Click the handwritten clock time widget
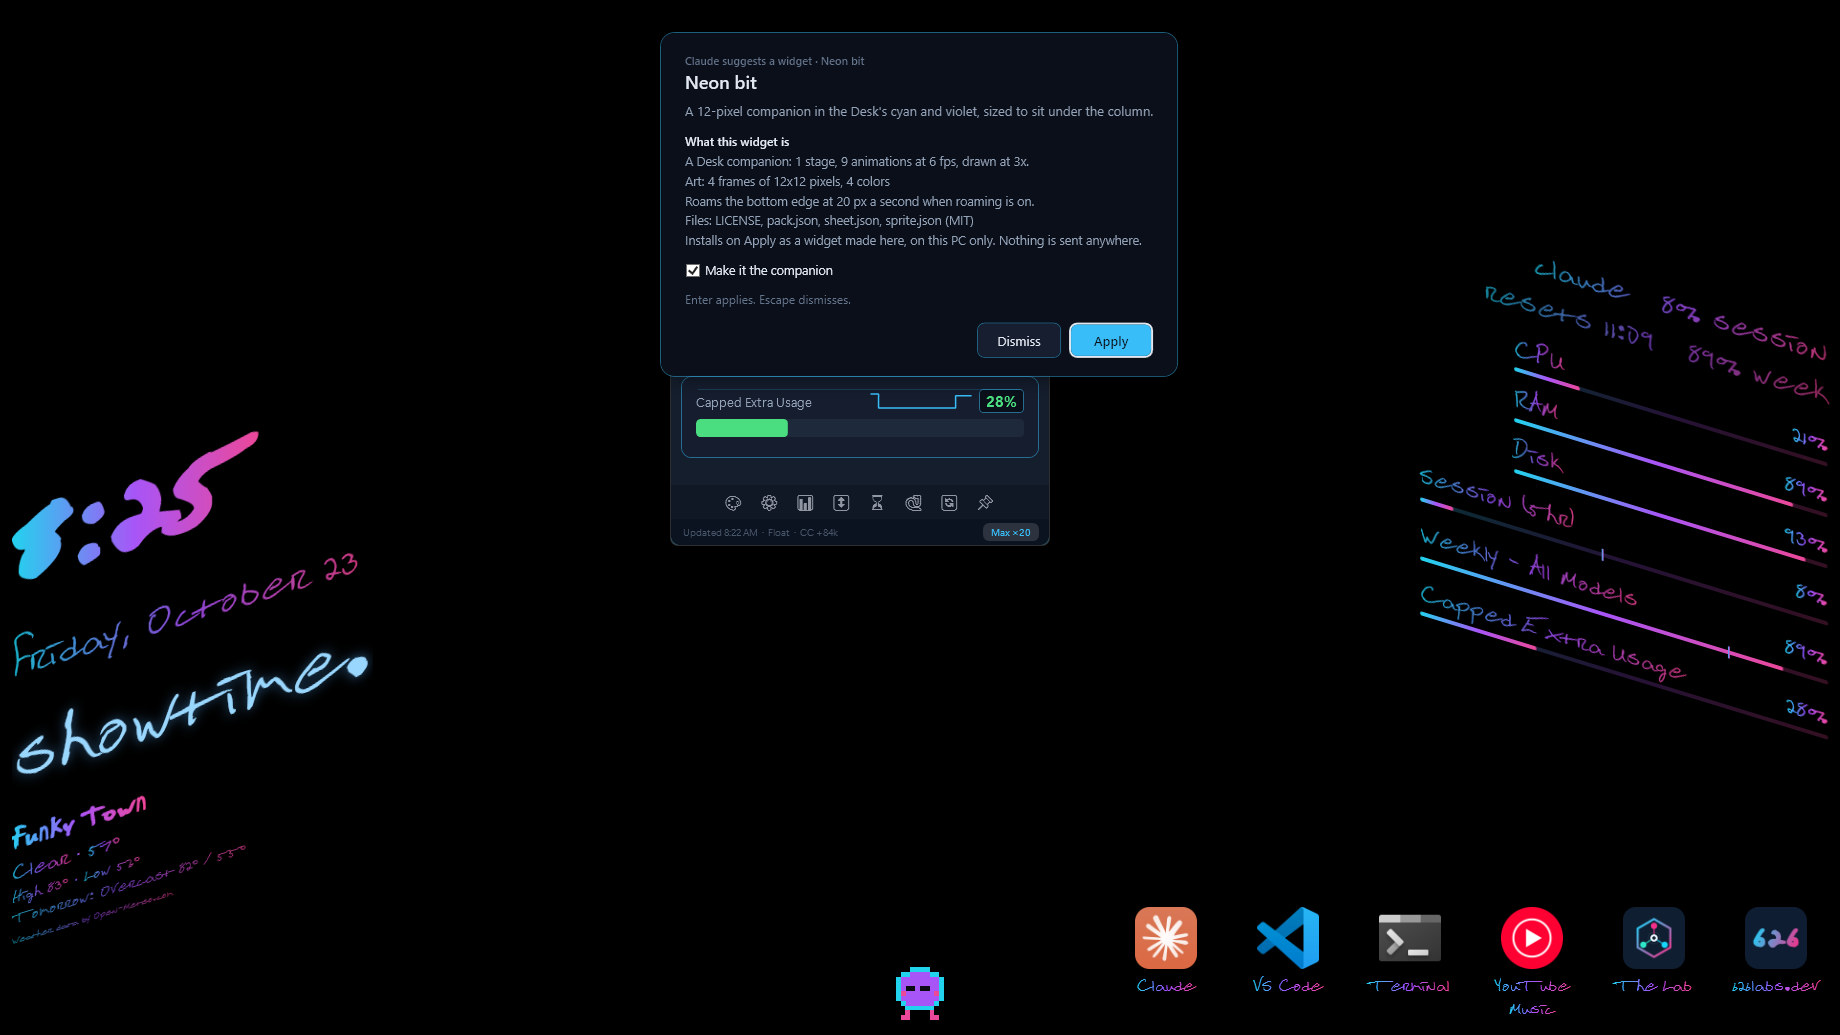The height and width of the screenshot is (1035, 1840). (135, 505)
